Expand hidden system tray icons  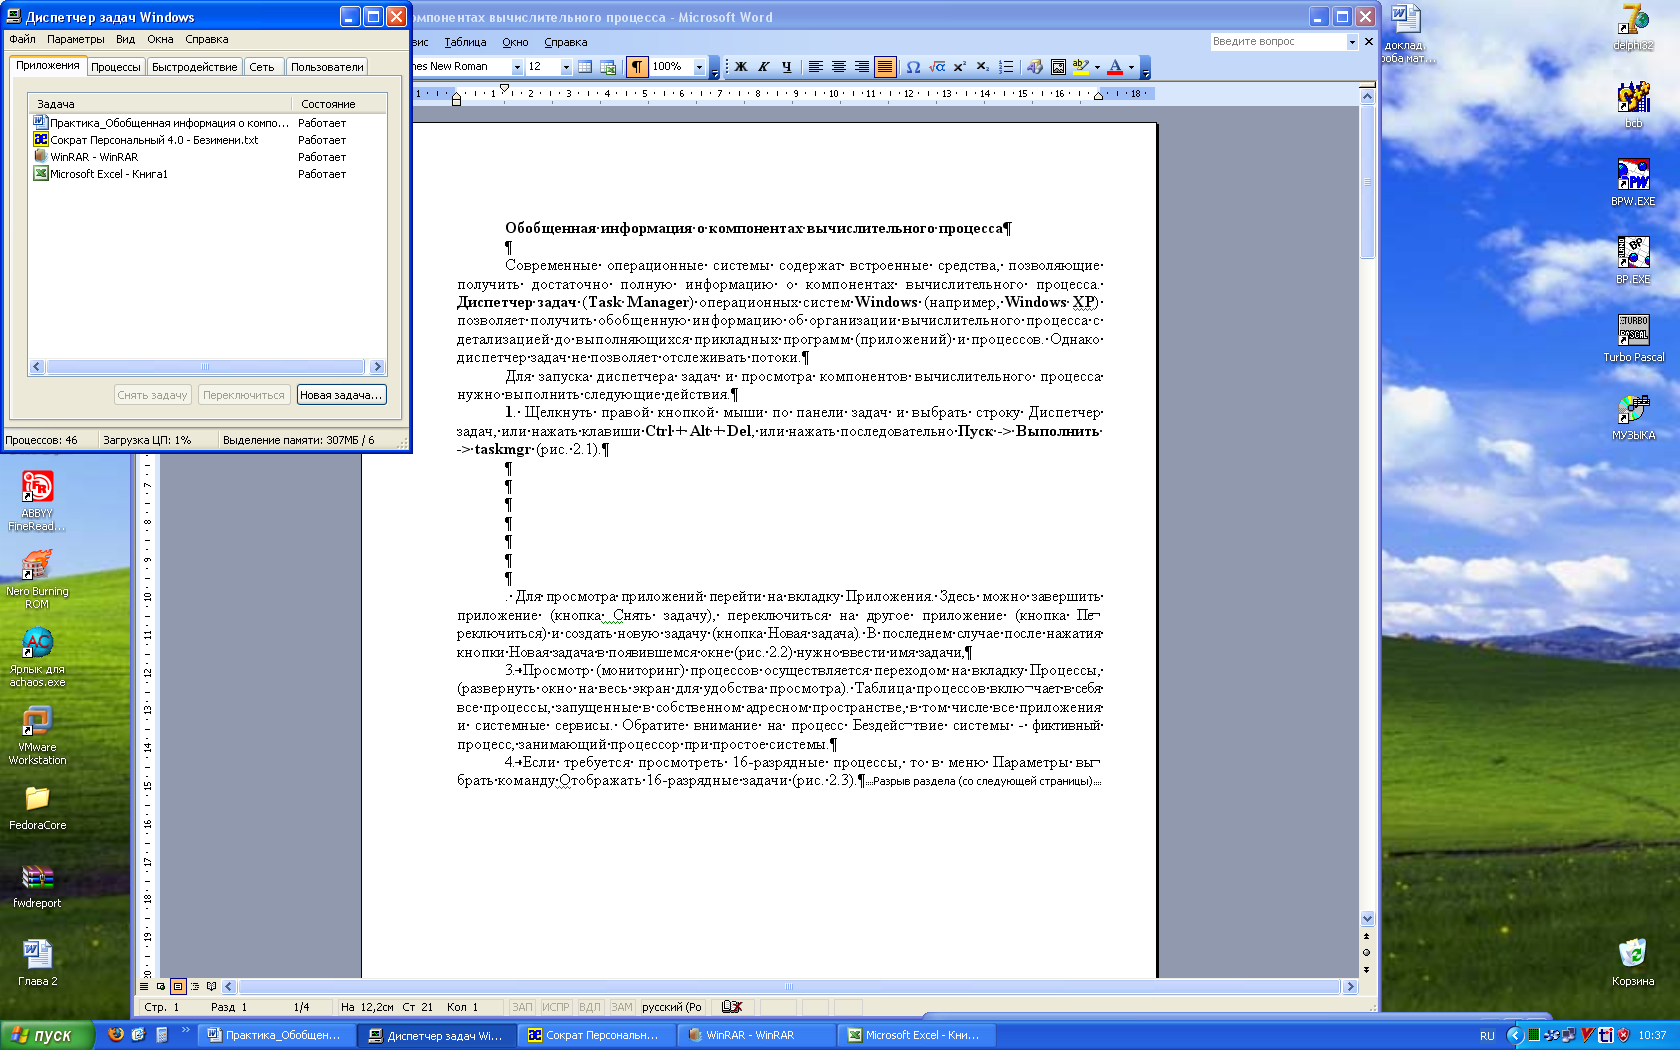pos(1515,1035)
